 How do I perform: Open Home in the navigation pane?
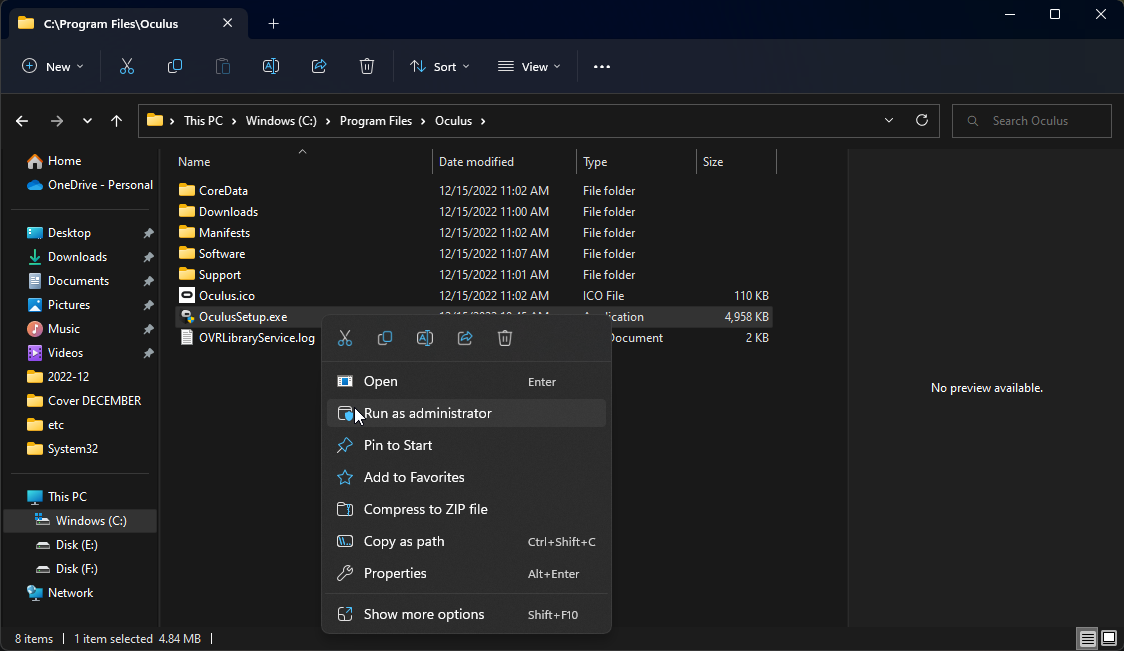click(54, 161)
